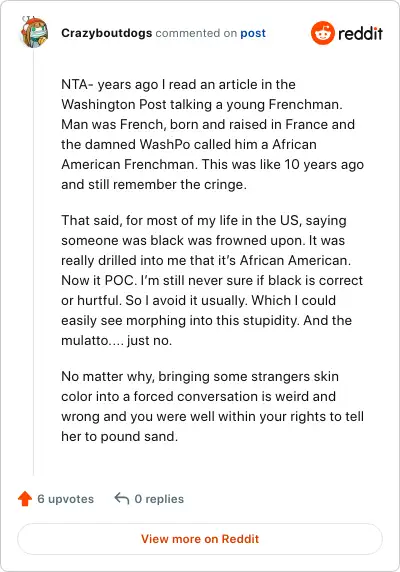
Task: Click the final line "her to pound sand."
Action: click(x=120, y=436)
